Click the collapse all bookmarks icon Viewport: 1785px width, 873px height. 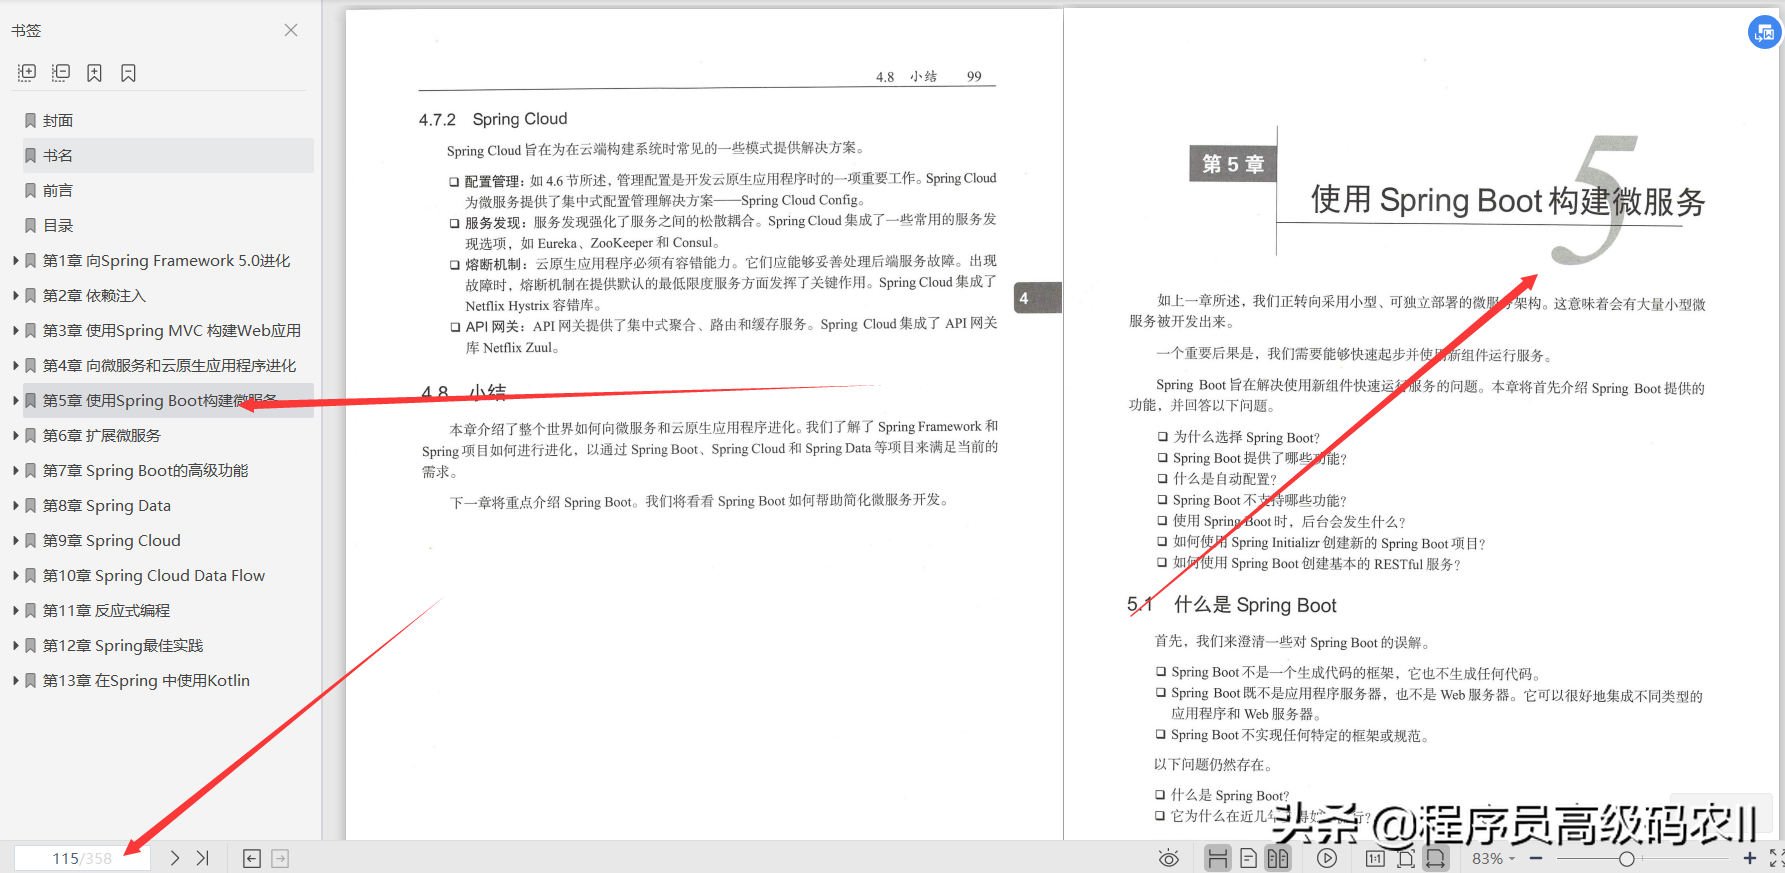pyautogui.click(x=61, y=73)
